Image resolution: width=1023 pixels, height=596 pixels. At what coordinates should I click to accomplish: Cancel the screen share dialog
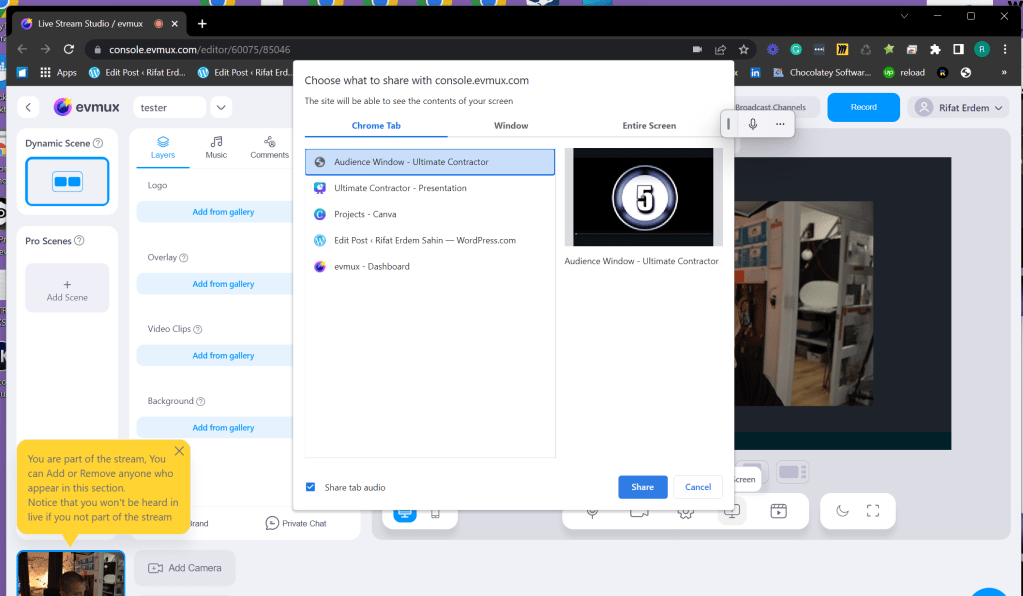[x=697, y=487]
